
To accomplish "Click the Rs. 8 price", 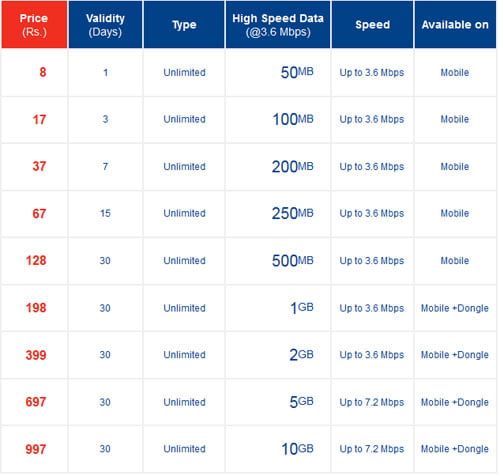I will pyautogui.click(x=43, y=72).
